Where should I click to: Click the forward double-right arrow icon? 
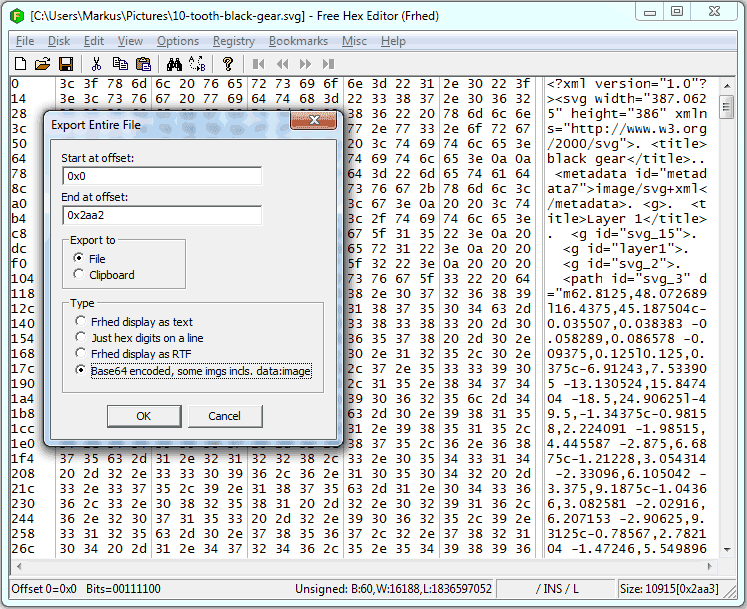[x=305, y=64]
